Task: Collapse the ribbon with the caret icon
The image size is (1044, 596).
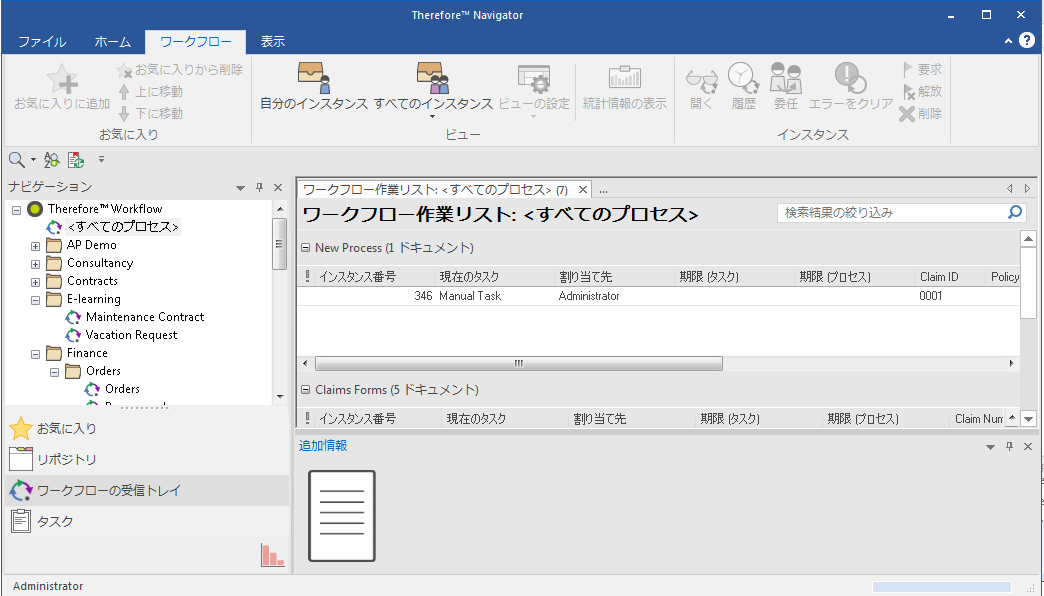Action: (1008, 41)
